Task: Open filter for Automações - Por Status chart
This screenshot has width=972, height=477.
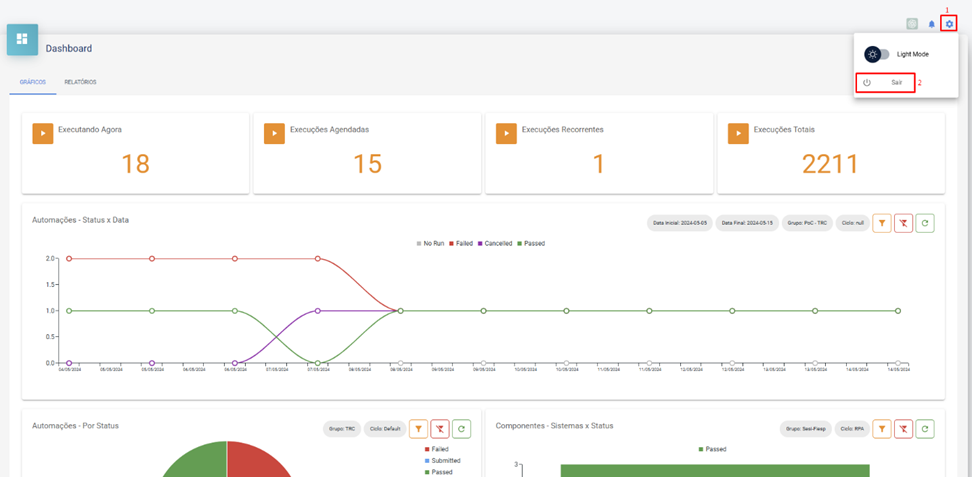Action: click(418, 429)
